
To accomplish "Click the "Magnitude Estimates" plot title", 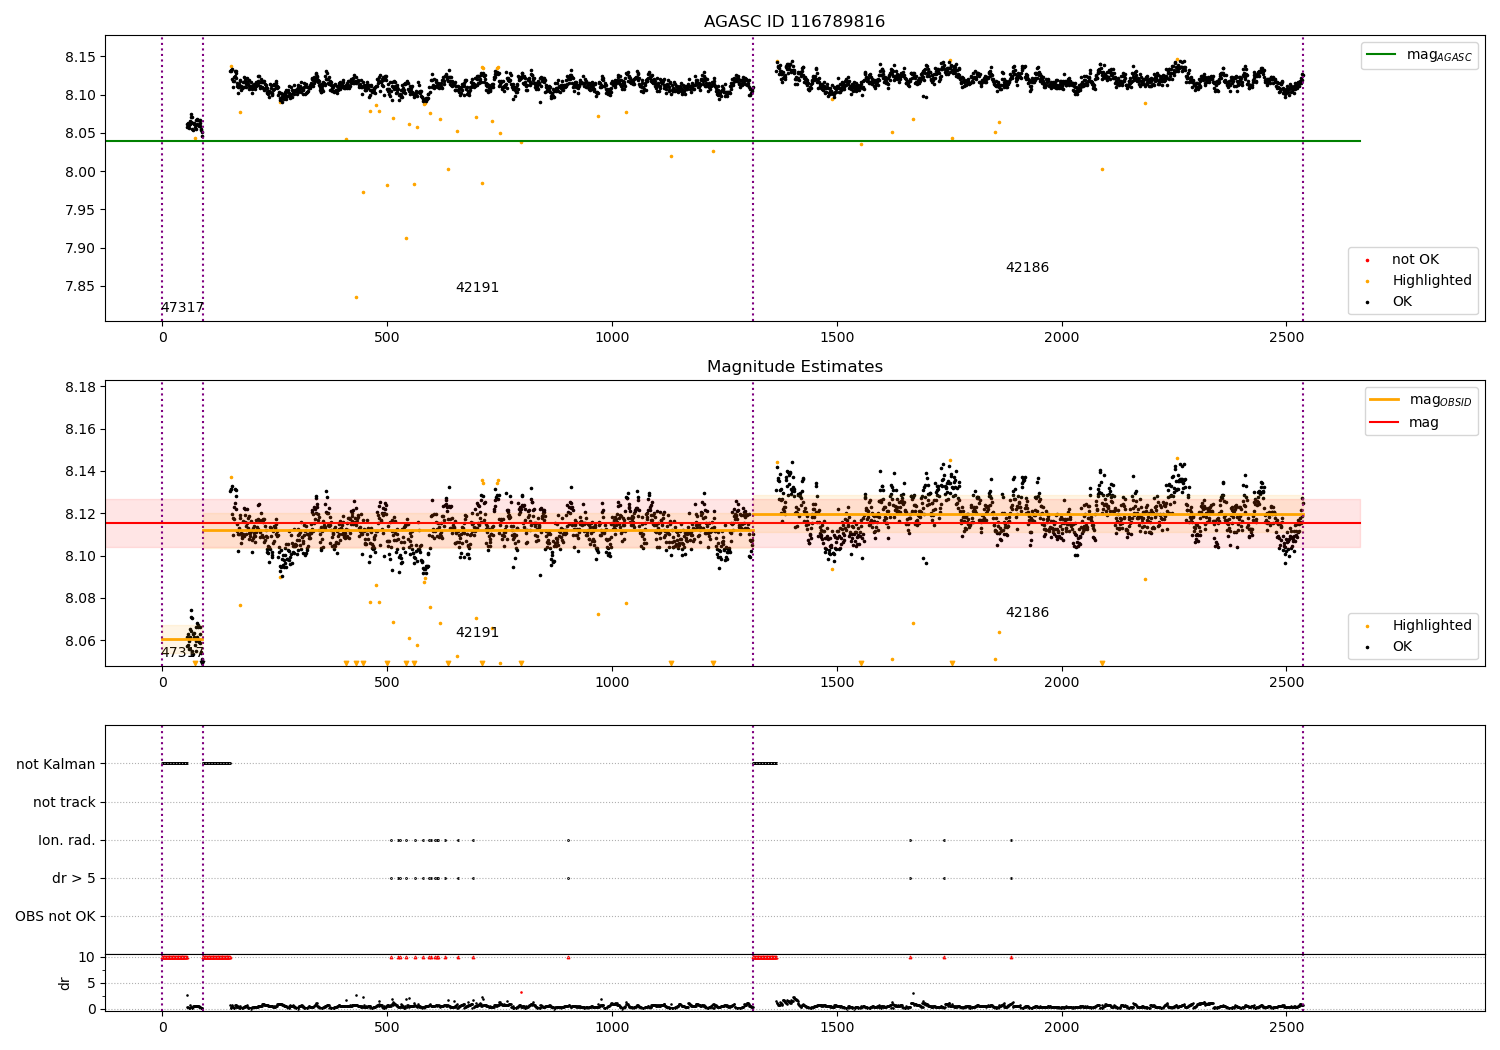I will 794,367.
